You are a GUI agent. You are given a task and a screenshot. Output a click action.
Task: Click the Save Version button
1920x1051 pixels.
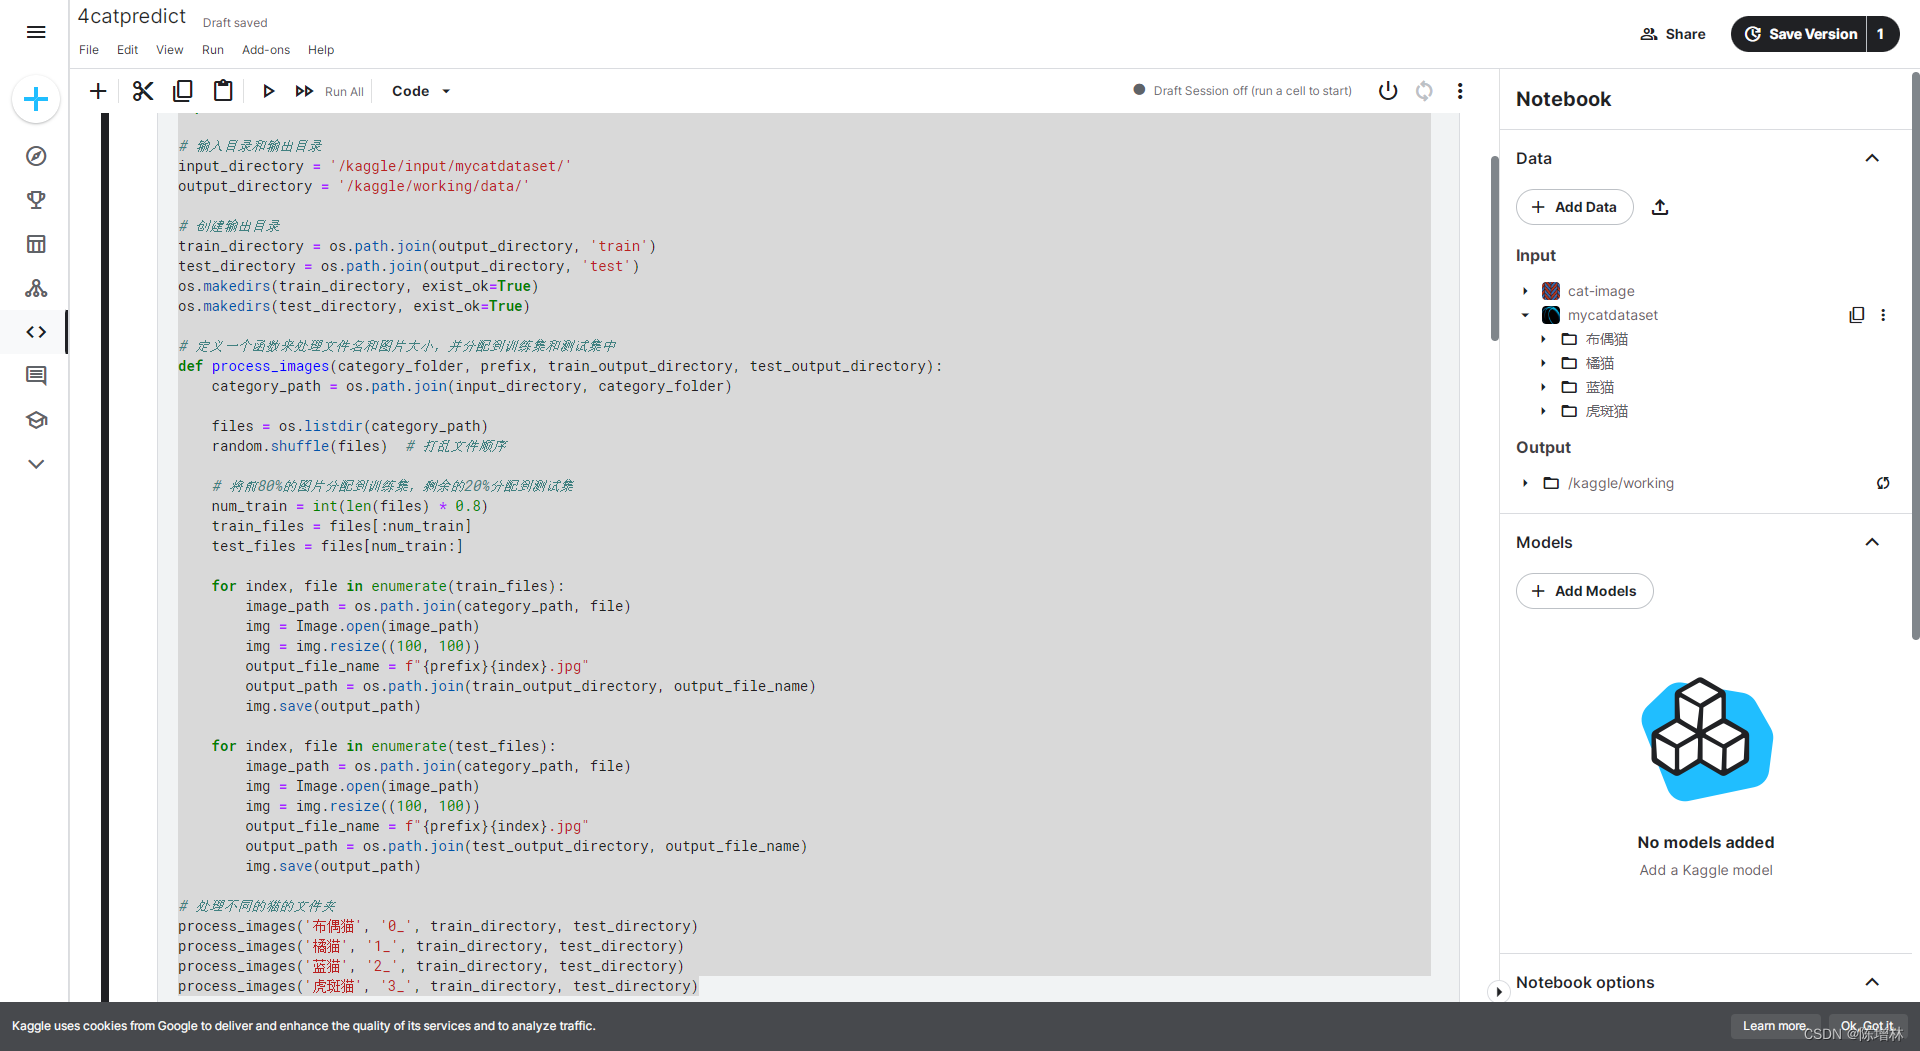click(1800, 34)
